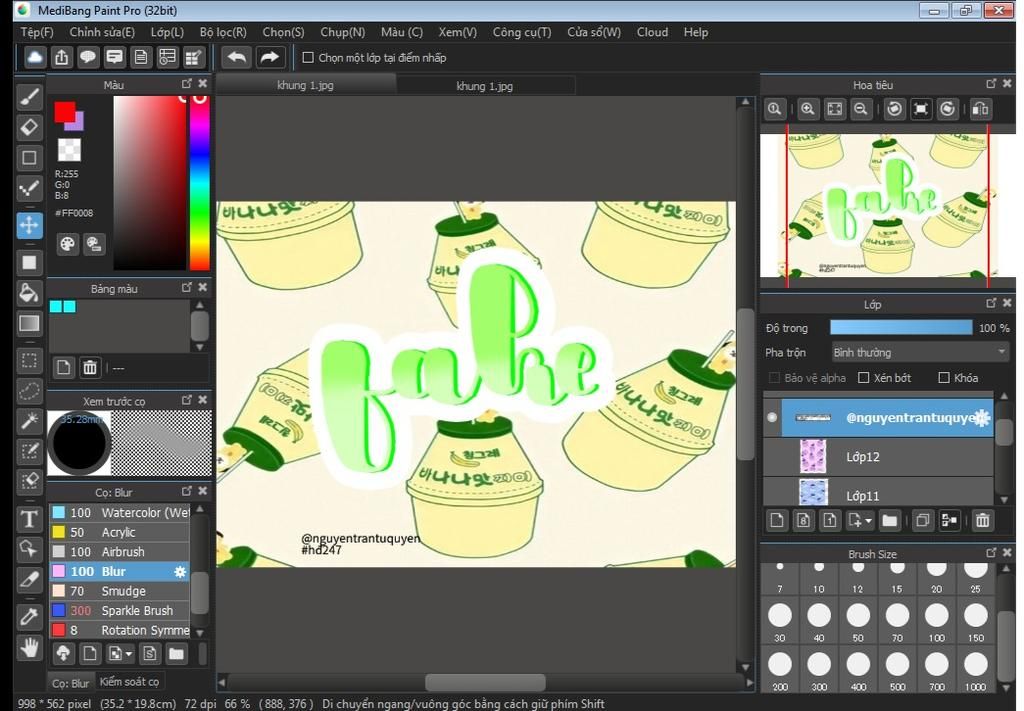1024x711 pixels.
Task: Open the Cửa sổ(W) menu
Action: [594, 32]
